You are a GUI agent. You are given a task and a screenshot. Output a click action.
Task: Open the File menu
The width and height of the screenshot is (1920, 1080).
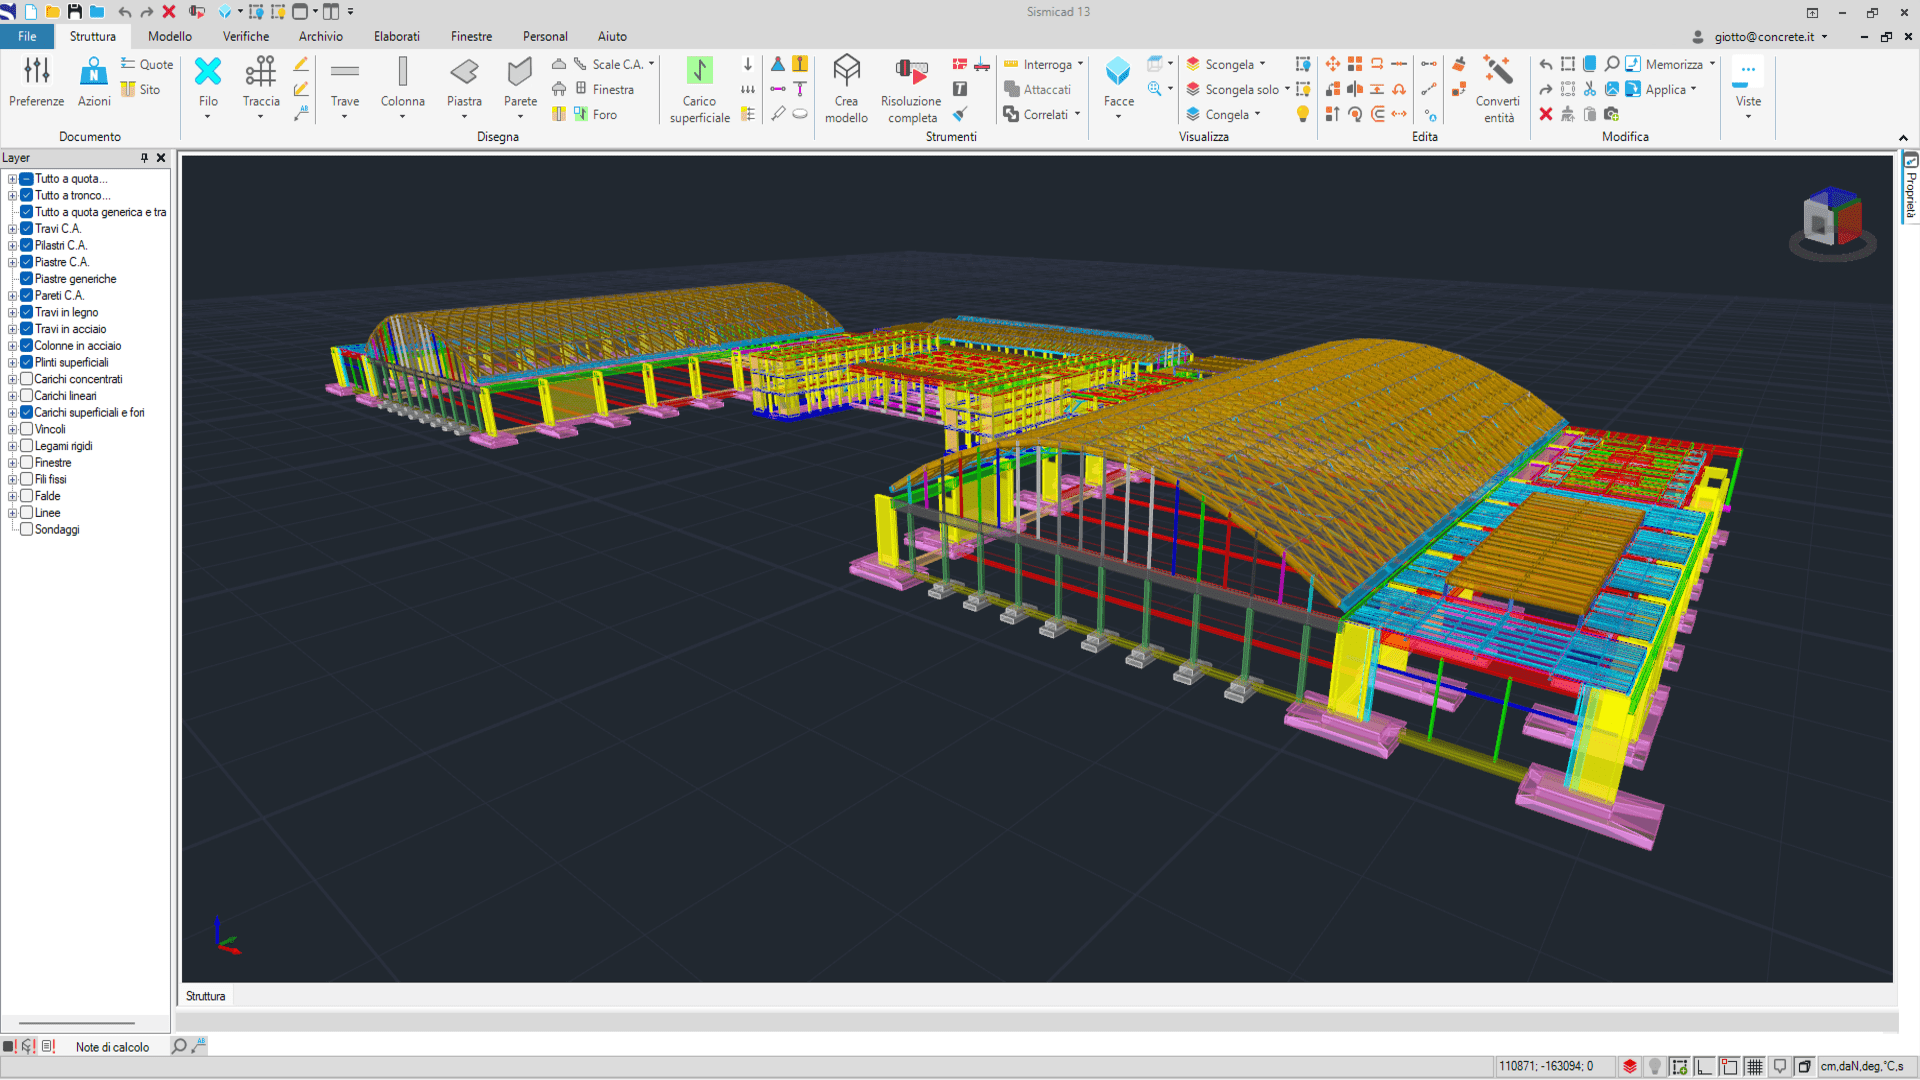point(27,37)
